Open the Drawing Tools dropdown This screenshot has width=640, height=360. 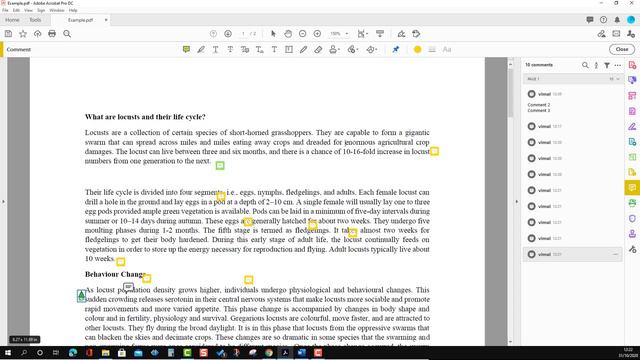(371, 49)
